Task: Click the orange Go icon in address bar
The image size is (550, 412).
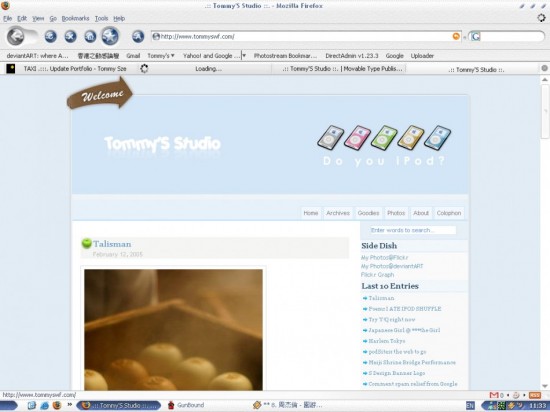Action: [x=456, y=36]
